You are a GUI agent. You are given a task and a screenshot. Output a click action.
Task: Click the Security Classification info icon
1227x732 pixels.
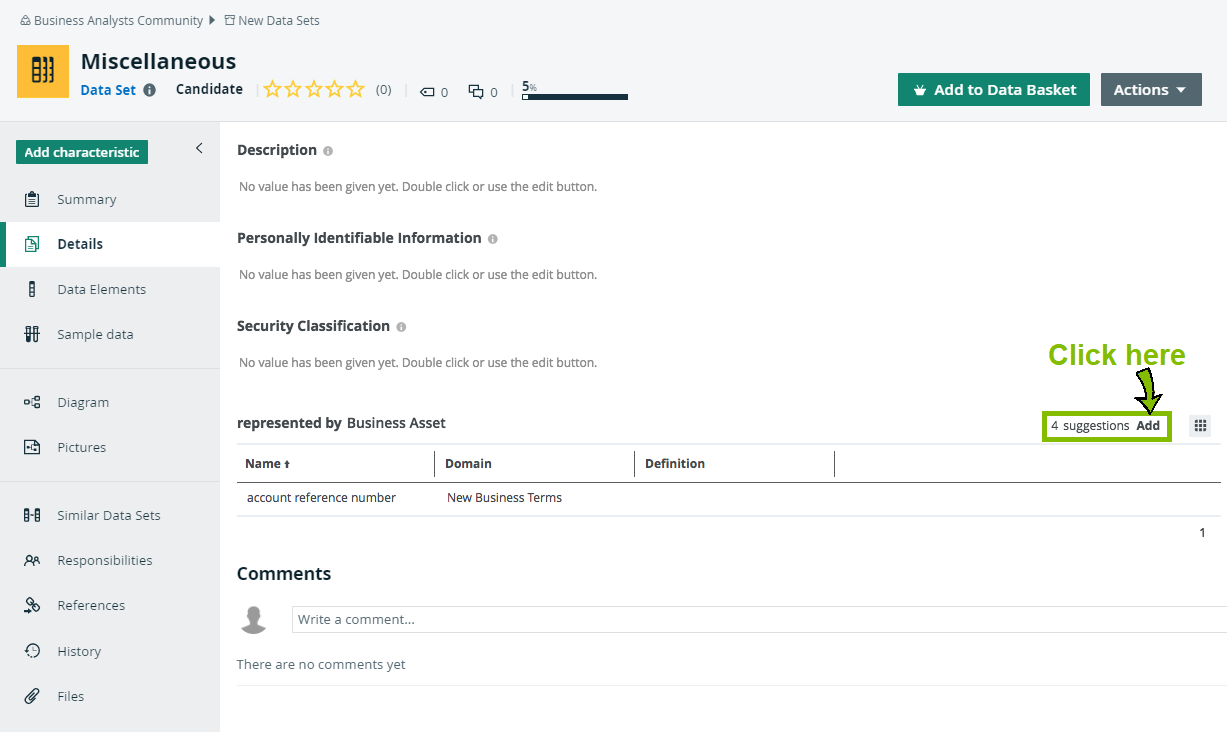coord(401,327)
